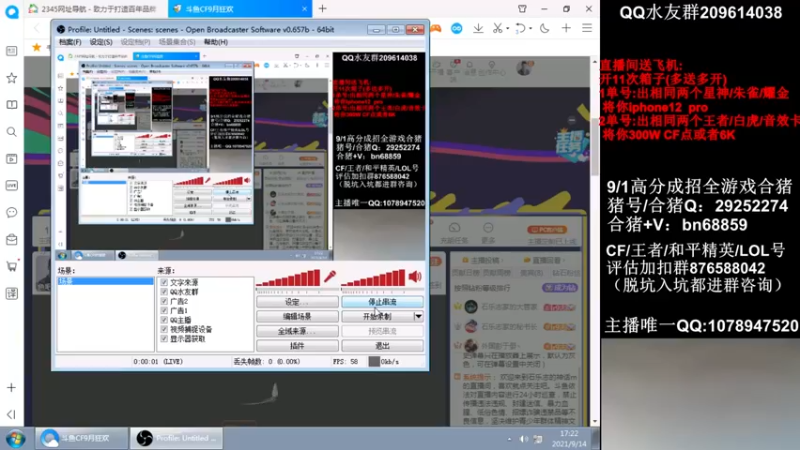Open 斗鱼CF9月狂欢 taskbar item
The height and width of the screenshot is (450, 800).
82,438
